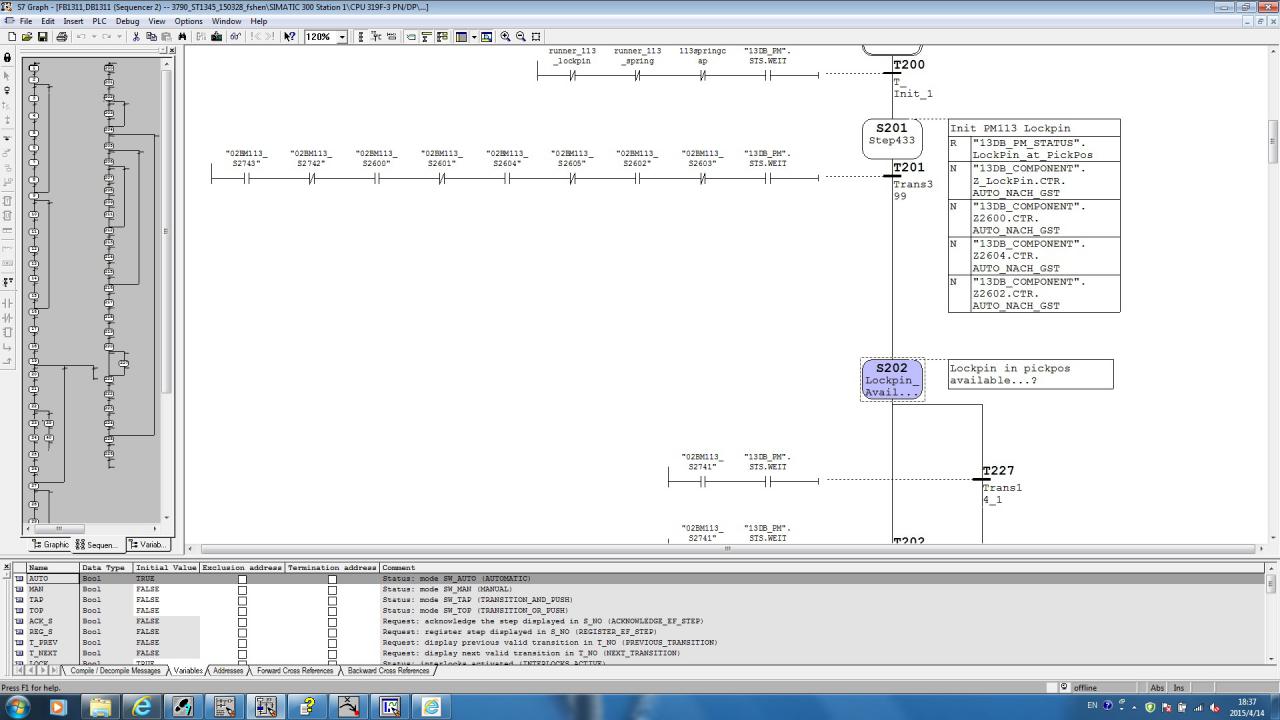Tick the Termination address checkbox for TOP
Image resolution: width=1280 pixels, height=720 pixels.
pos(332,611)
